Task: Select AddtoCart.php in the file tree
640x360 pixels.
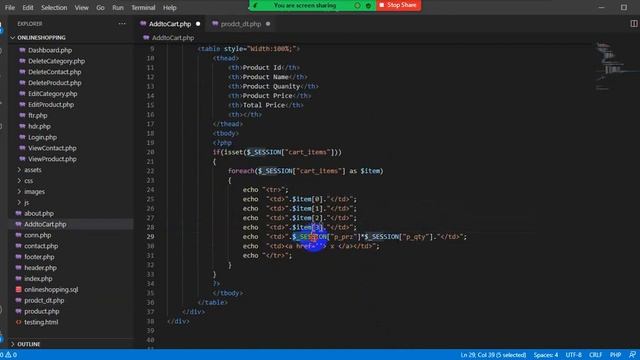Action: click(x=45, y=224)
